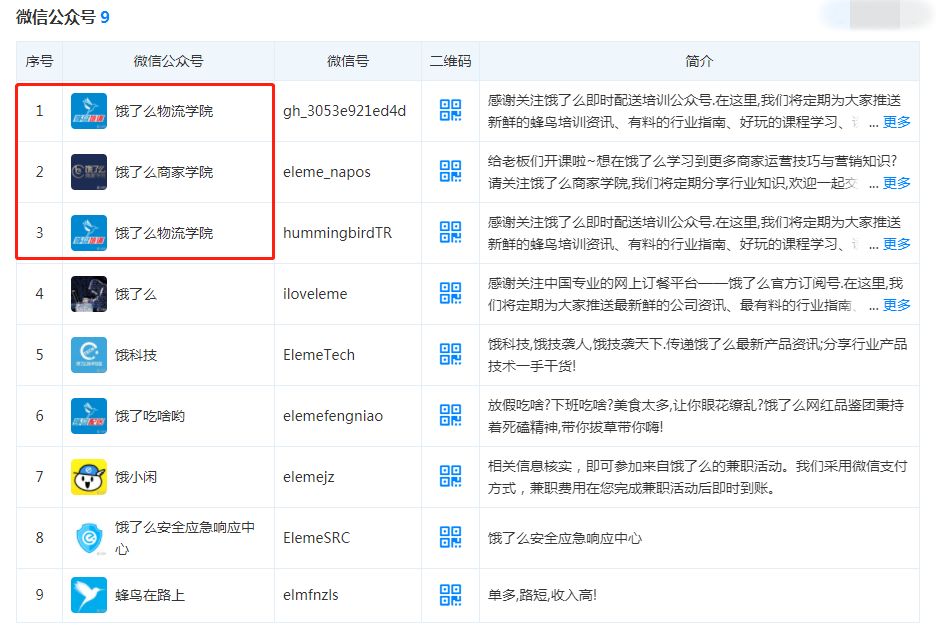Open the QR code icon for ElemeSRC
The width and height of the screenshot is (936, 638).
click(x=450, y=537)
